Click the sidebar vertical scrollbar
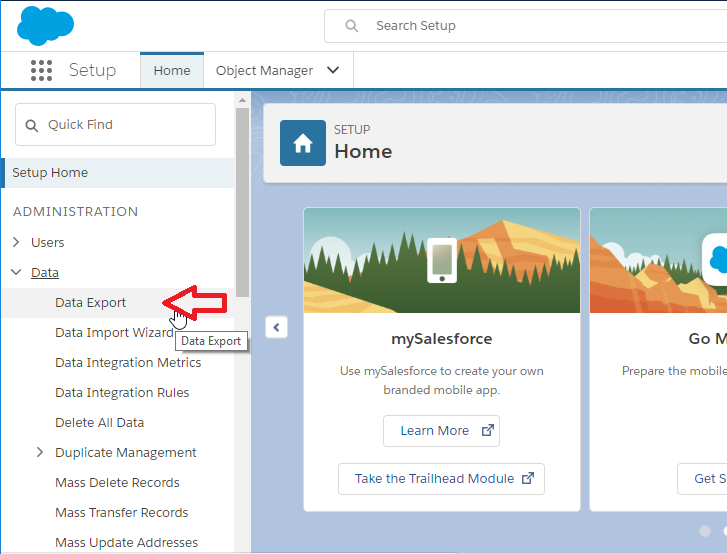This screenshot has width=727, height=554. tap(242, 200)
